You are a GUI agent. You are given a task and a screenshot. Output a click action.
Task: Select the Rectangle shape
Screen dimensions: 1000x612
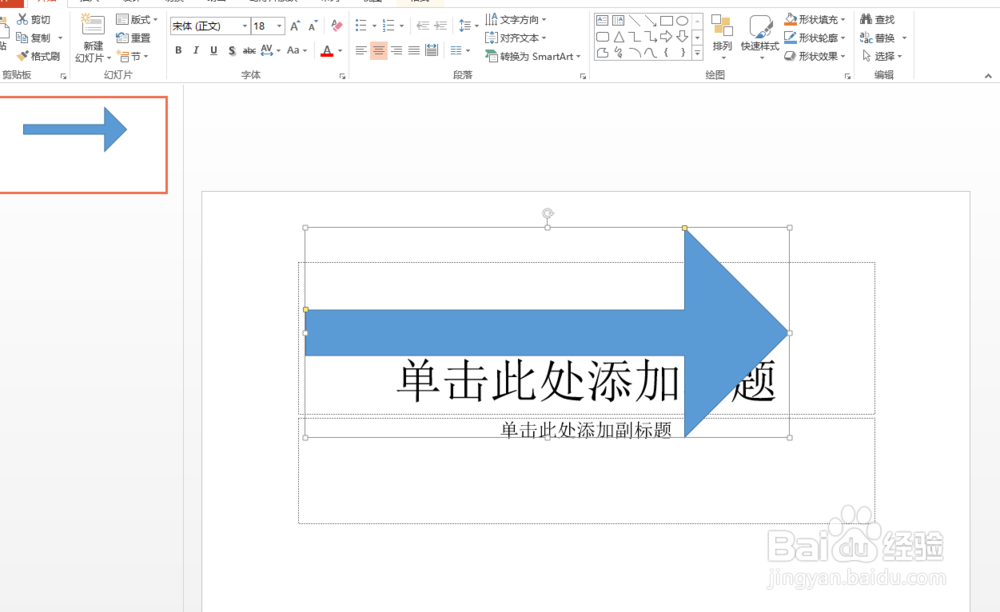click(666, 20)
